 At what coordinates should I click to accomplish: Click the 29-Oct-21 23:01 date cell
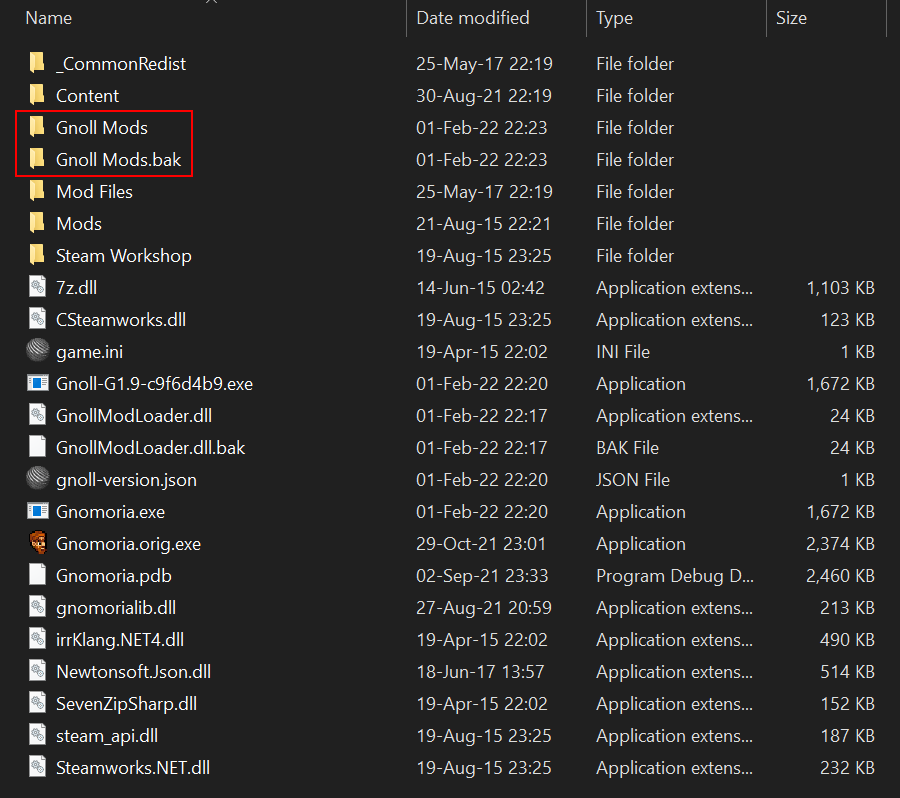(x=481, y=544)
